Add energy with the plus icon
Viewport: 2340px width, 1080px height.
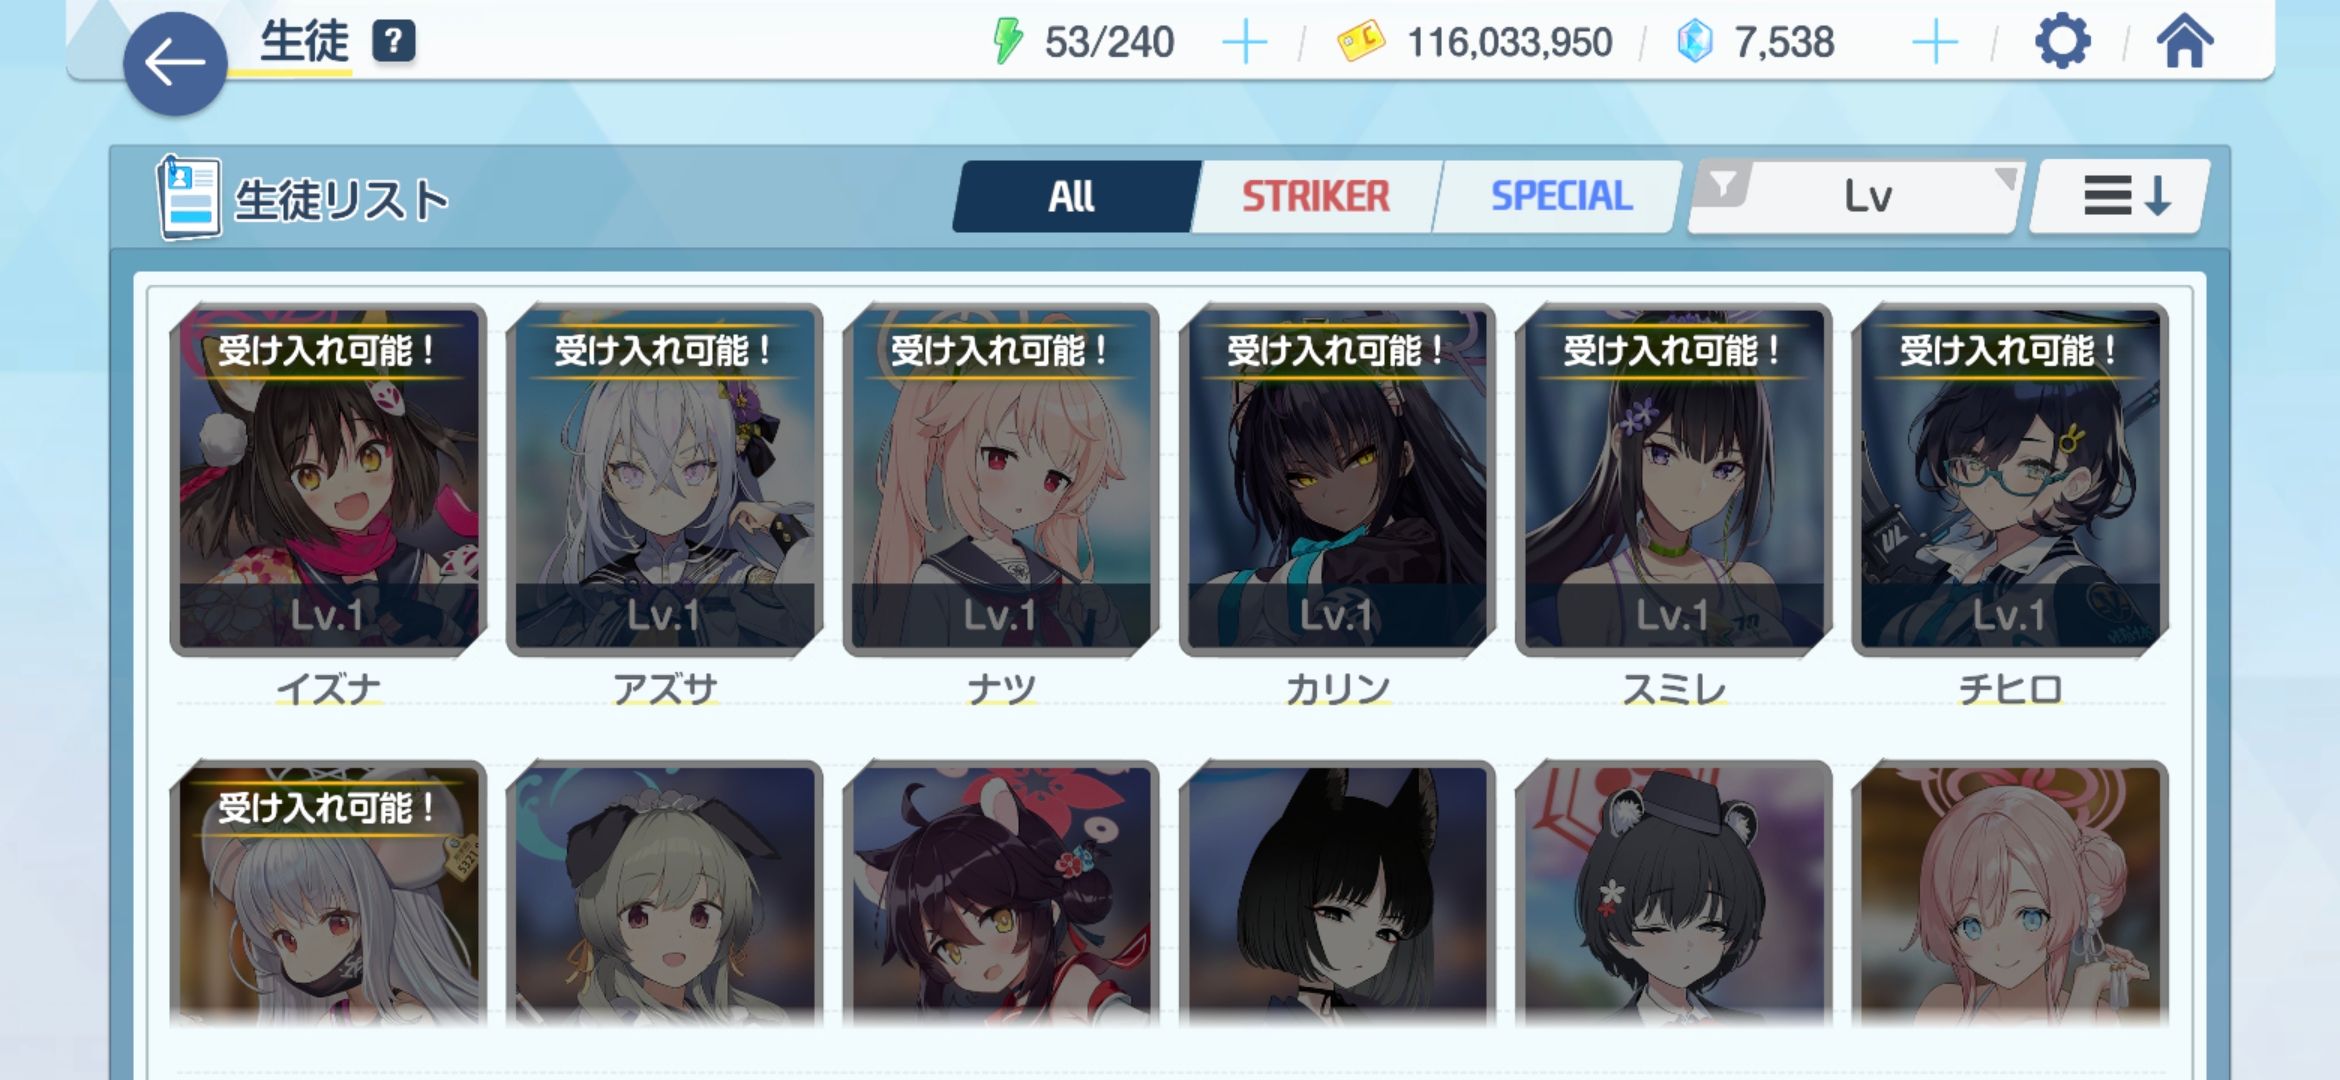click(1245, 43)
